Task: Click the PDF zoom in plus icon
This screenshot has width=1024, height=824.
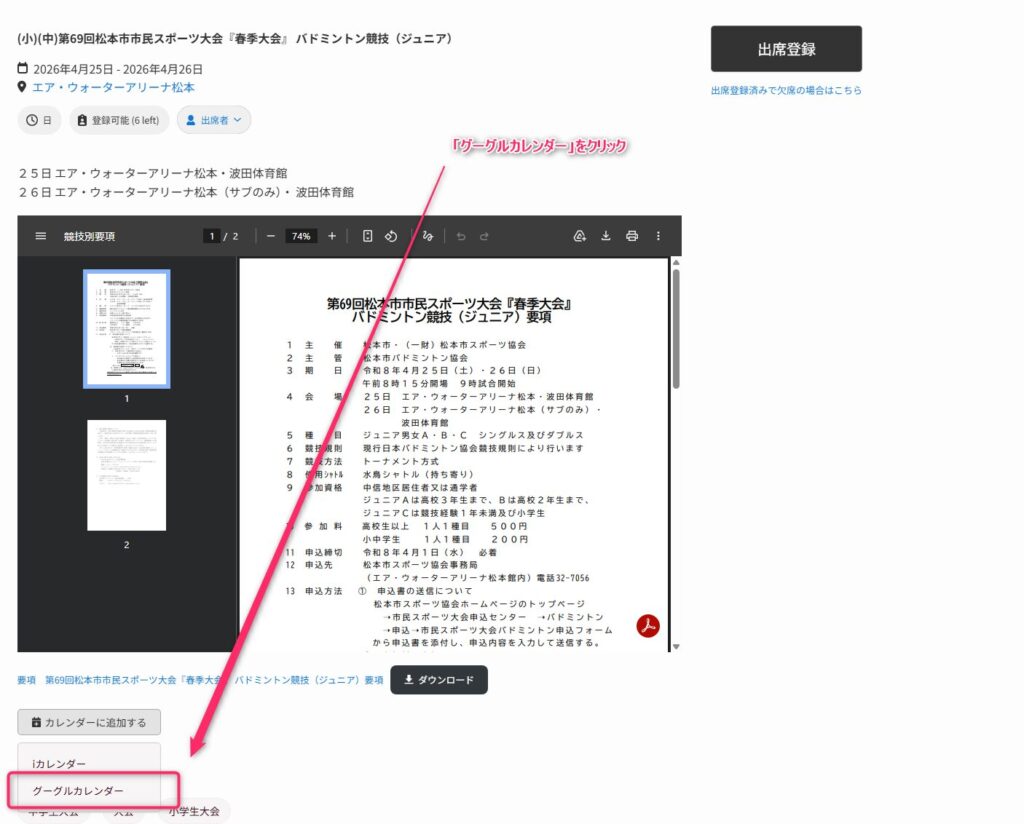Action: point(332,236)
